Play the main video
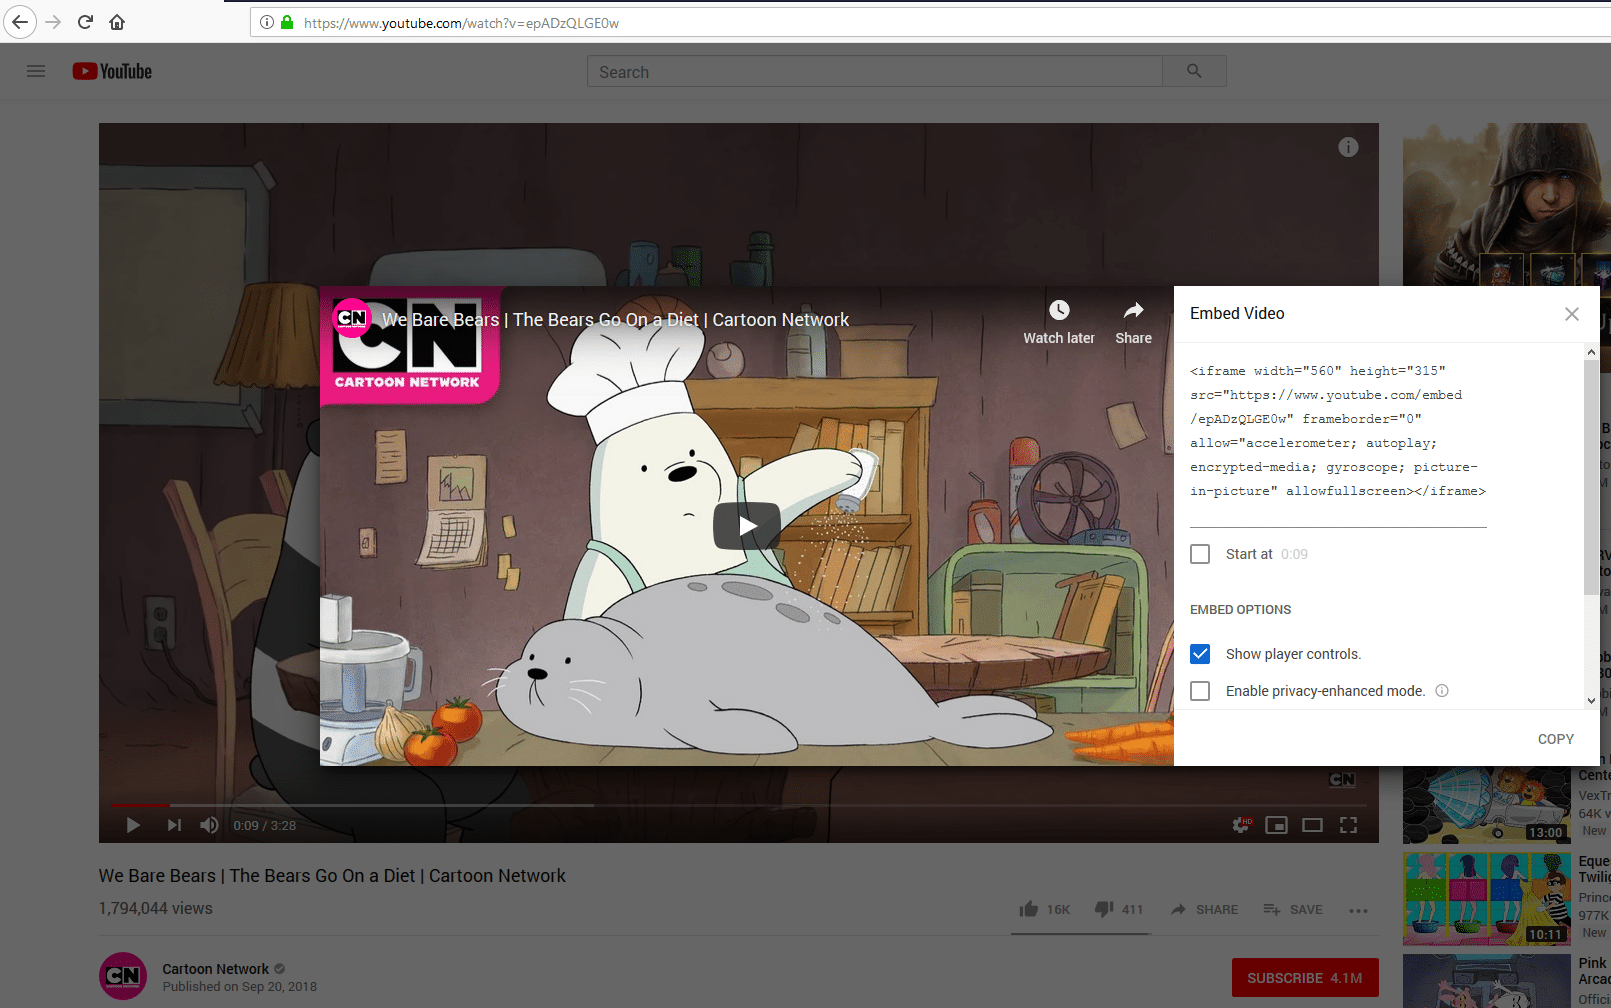This screenshot has height=1008, width=1611. click(x=133, y=825)
